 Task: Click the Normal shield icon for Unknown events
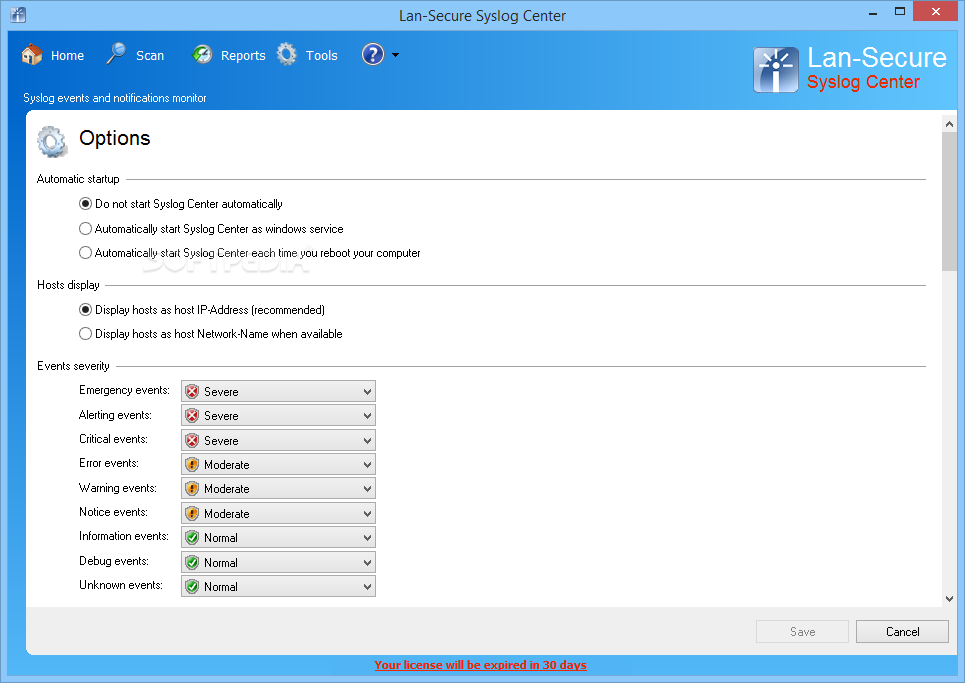(192, 586)
